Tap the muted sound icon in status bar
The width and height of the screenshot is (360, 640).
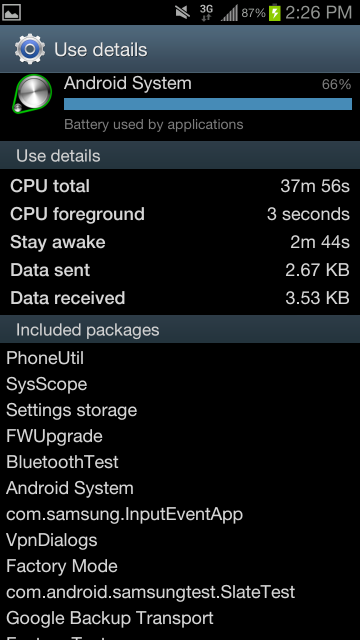[182, 13]
